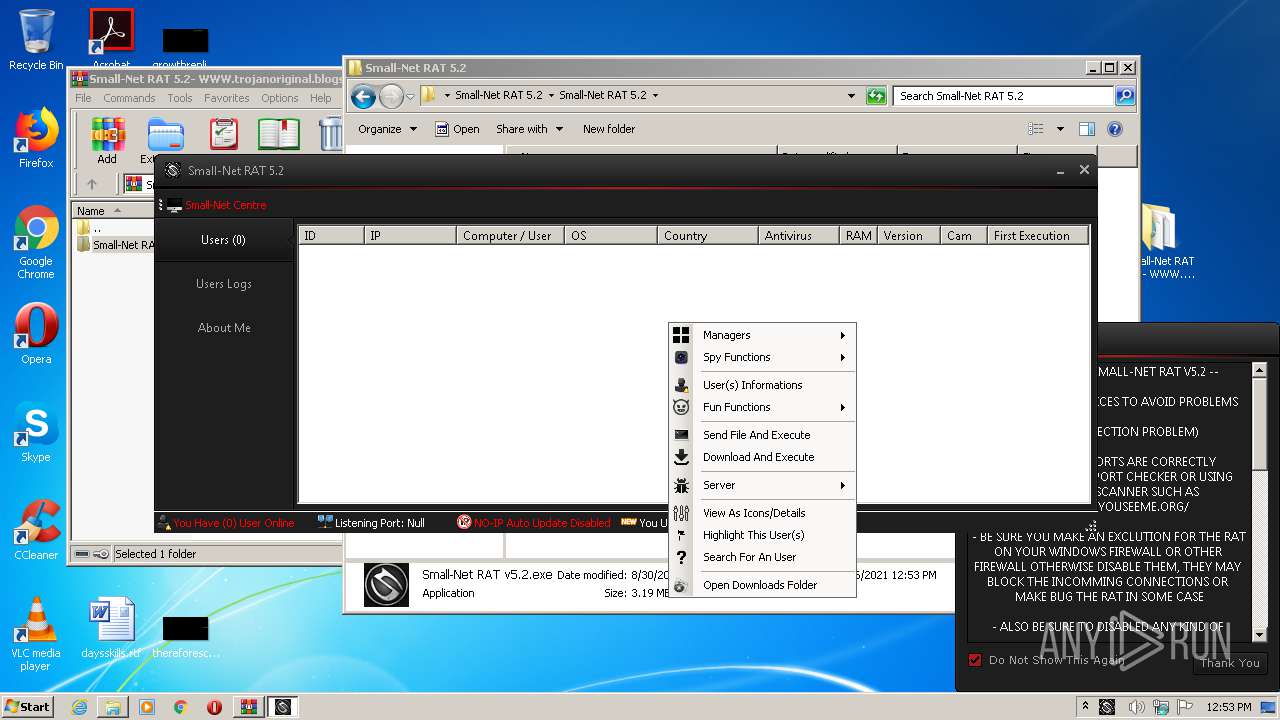Viewport: 1280px width, 720px height.
Task: Click the Listening Port network icon
Action: pos(325,523)
